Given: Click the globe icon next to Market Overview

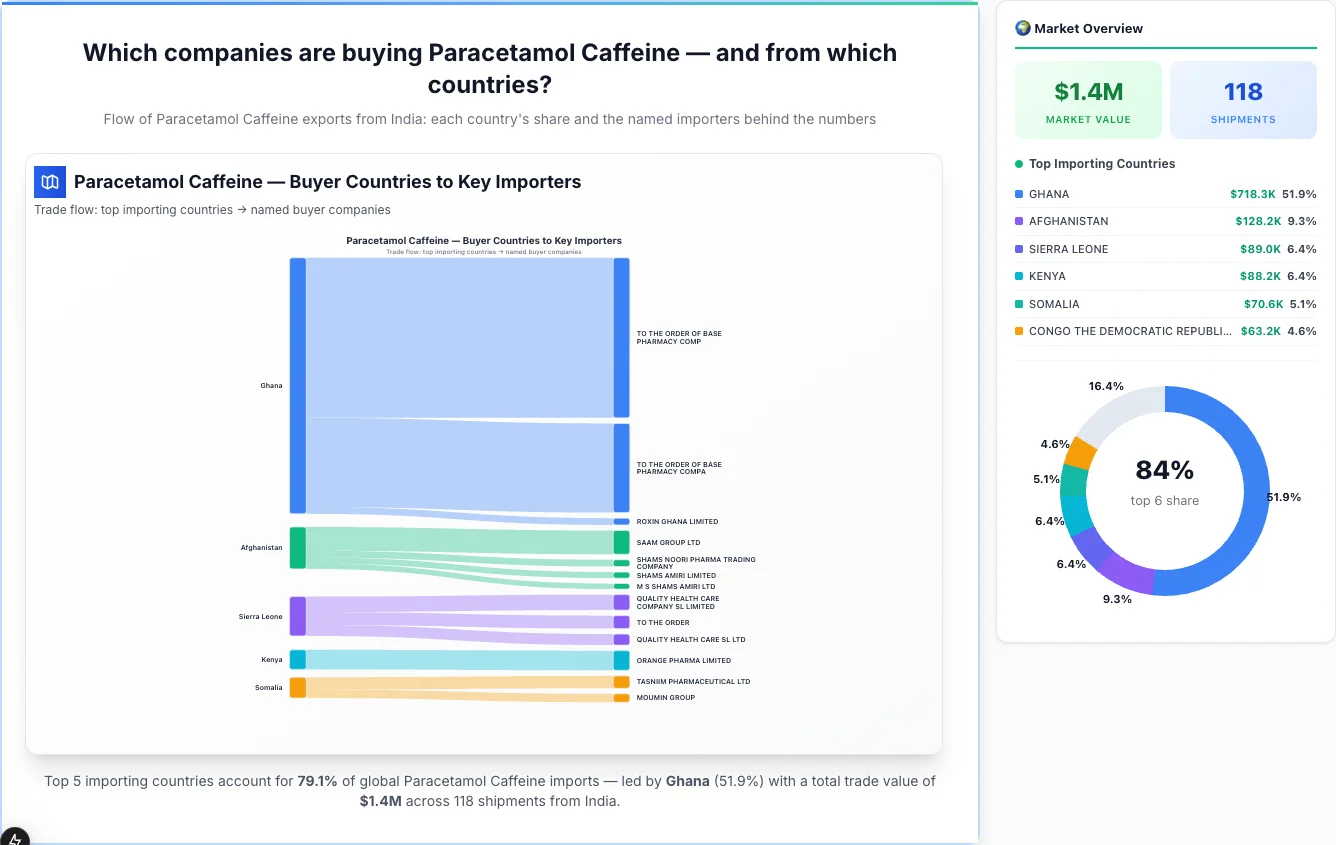Looking at the screenshot, I should coord(1022,28).
